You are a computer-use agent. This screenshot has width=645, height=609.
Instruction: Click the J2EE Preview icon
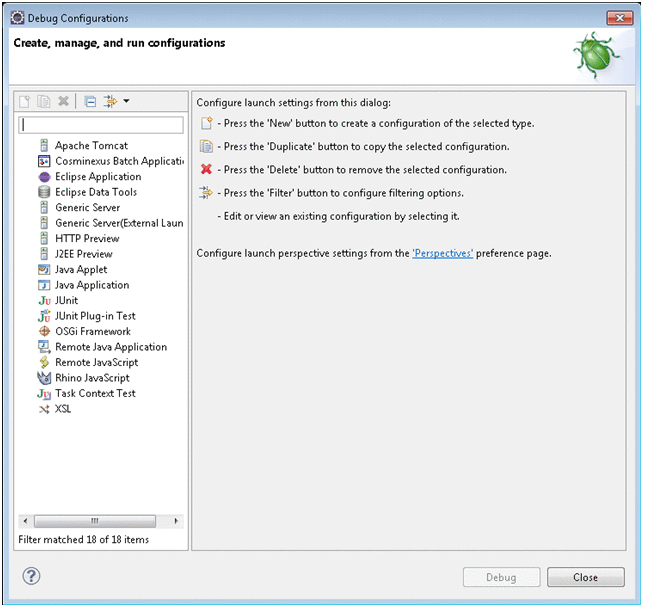pos(44,254)
